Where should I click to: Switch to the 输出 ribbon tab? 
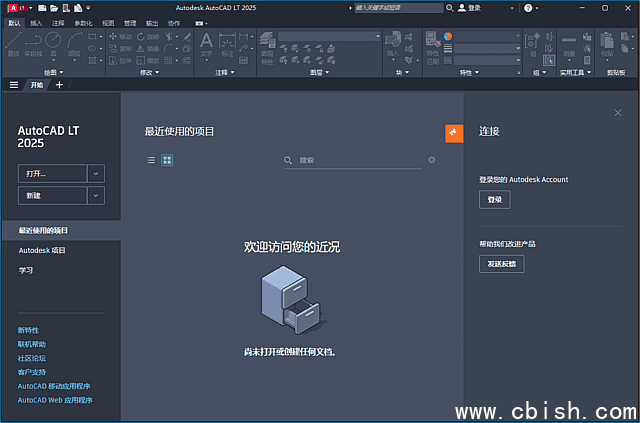point(152,23)
